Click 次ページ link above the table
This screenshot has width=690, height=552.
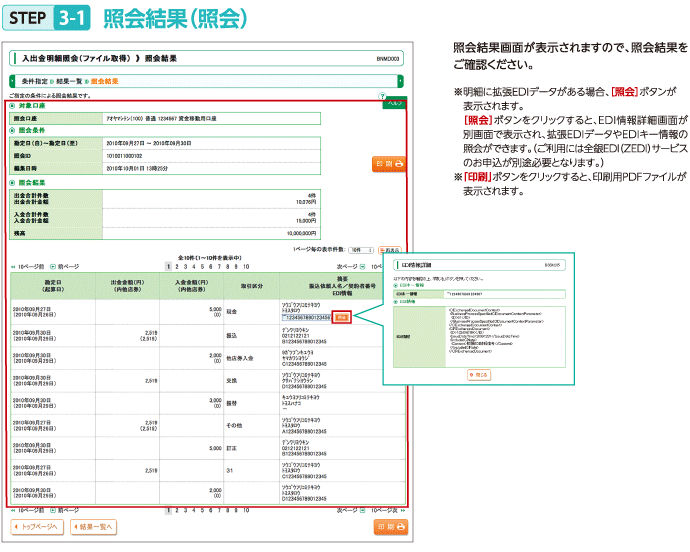351,267
